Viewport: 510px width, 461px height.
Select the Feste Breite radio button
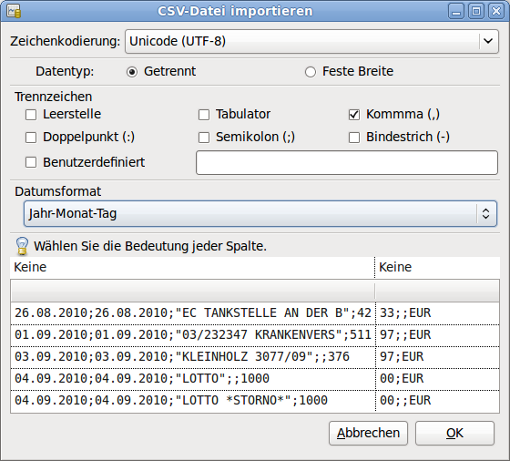pos(310,72)
